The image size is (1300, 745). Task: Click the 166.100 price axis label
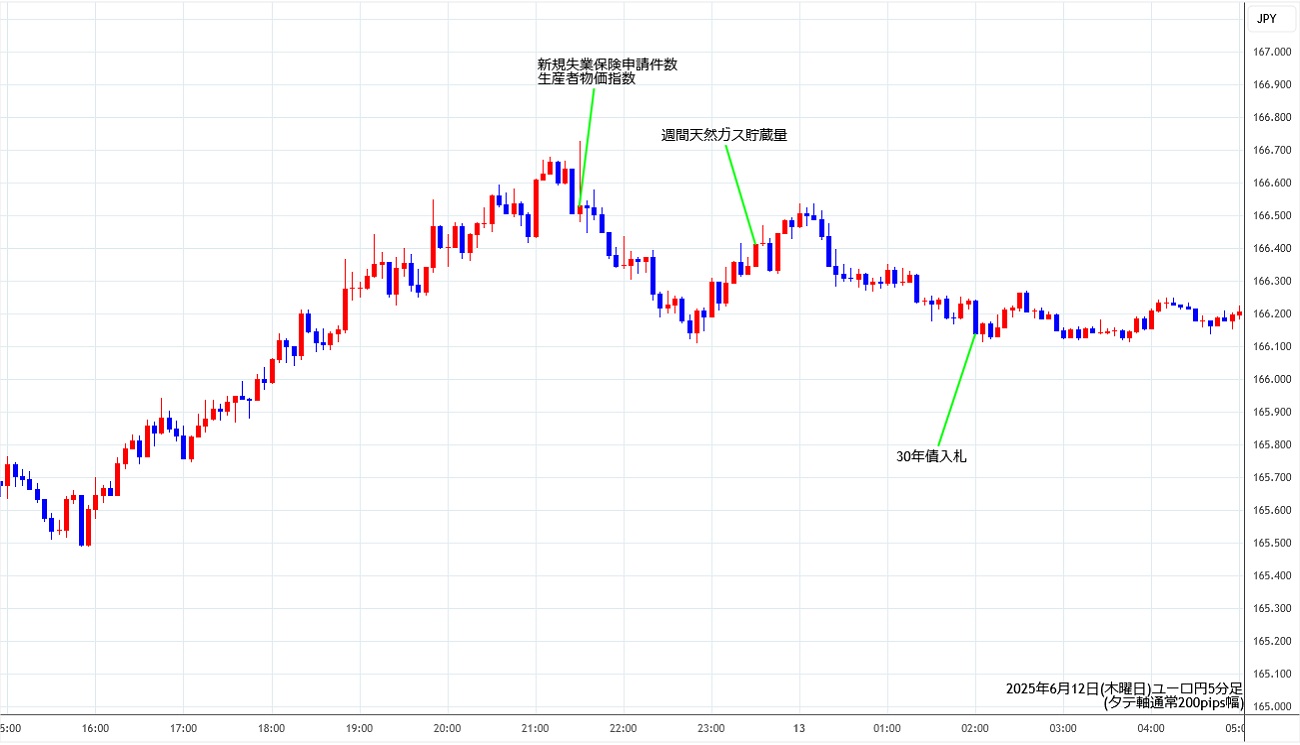[x=1273, y=347]
